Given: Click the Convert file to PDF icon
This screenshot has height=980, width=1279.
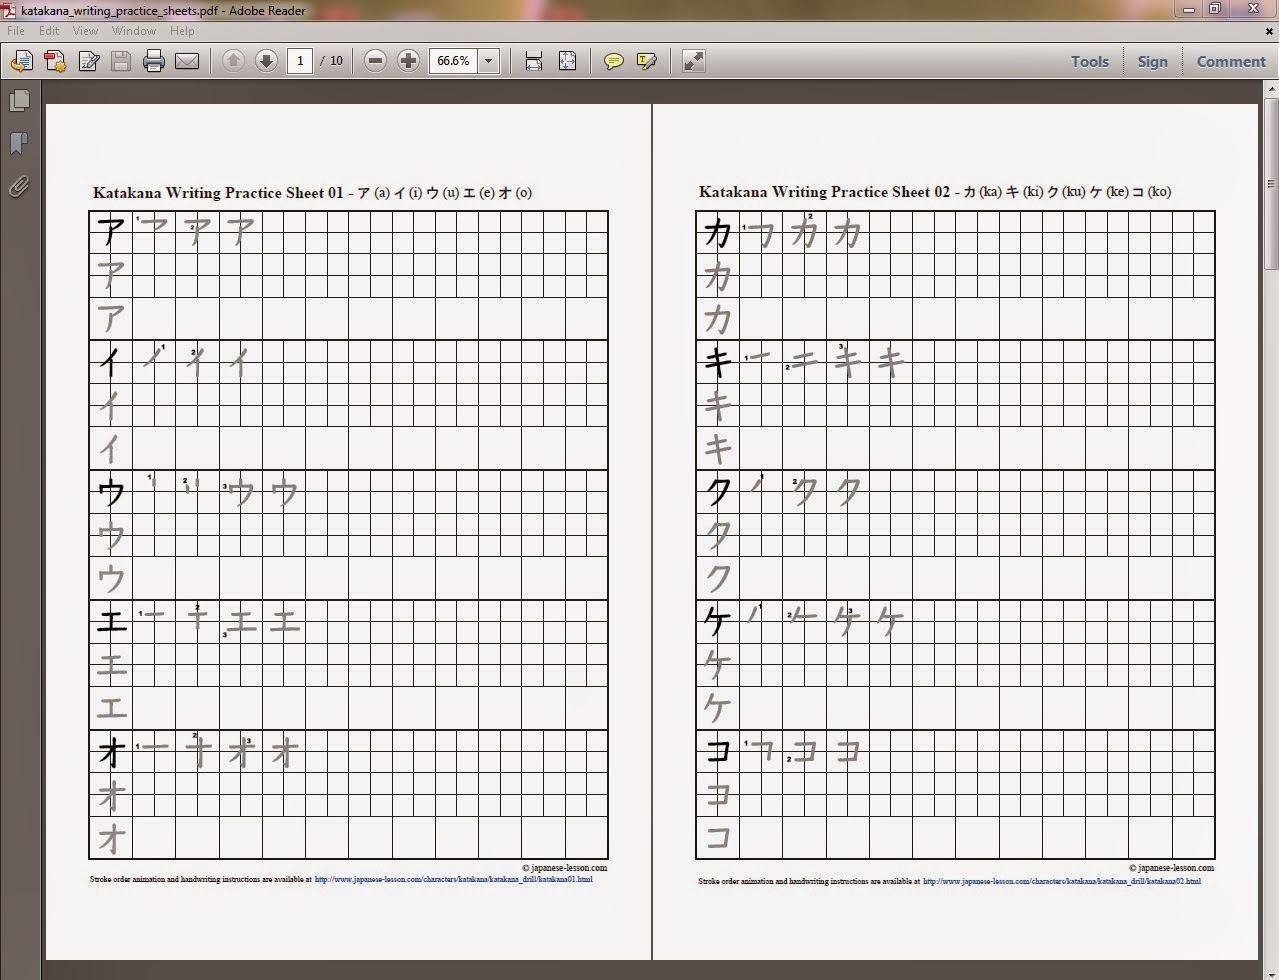Looking at the screenshot, I should (55, 62).
